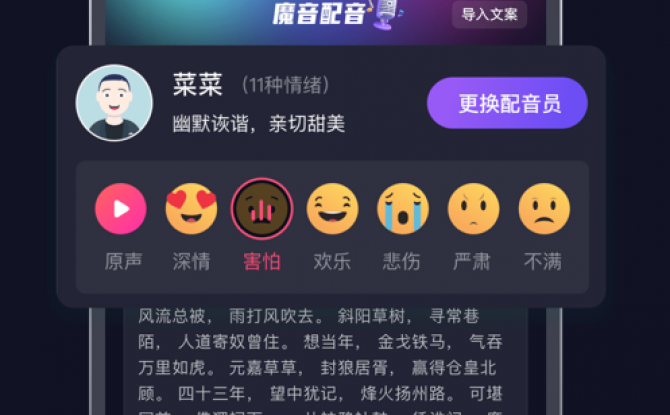The image size is (670, 415).
Task: Click the 害怕 label text
Action: pyautogui.click(x=262, y=261)
